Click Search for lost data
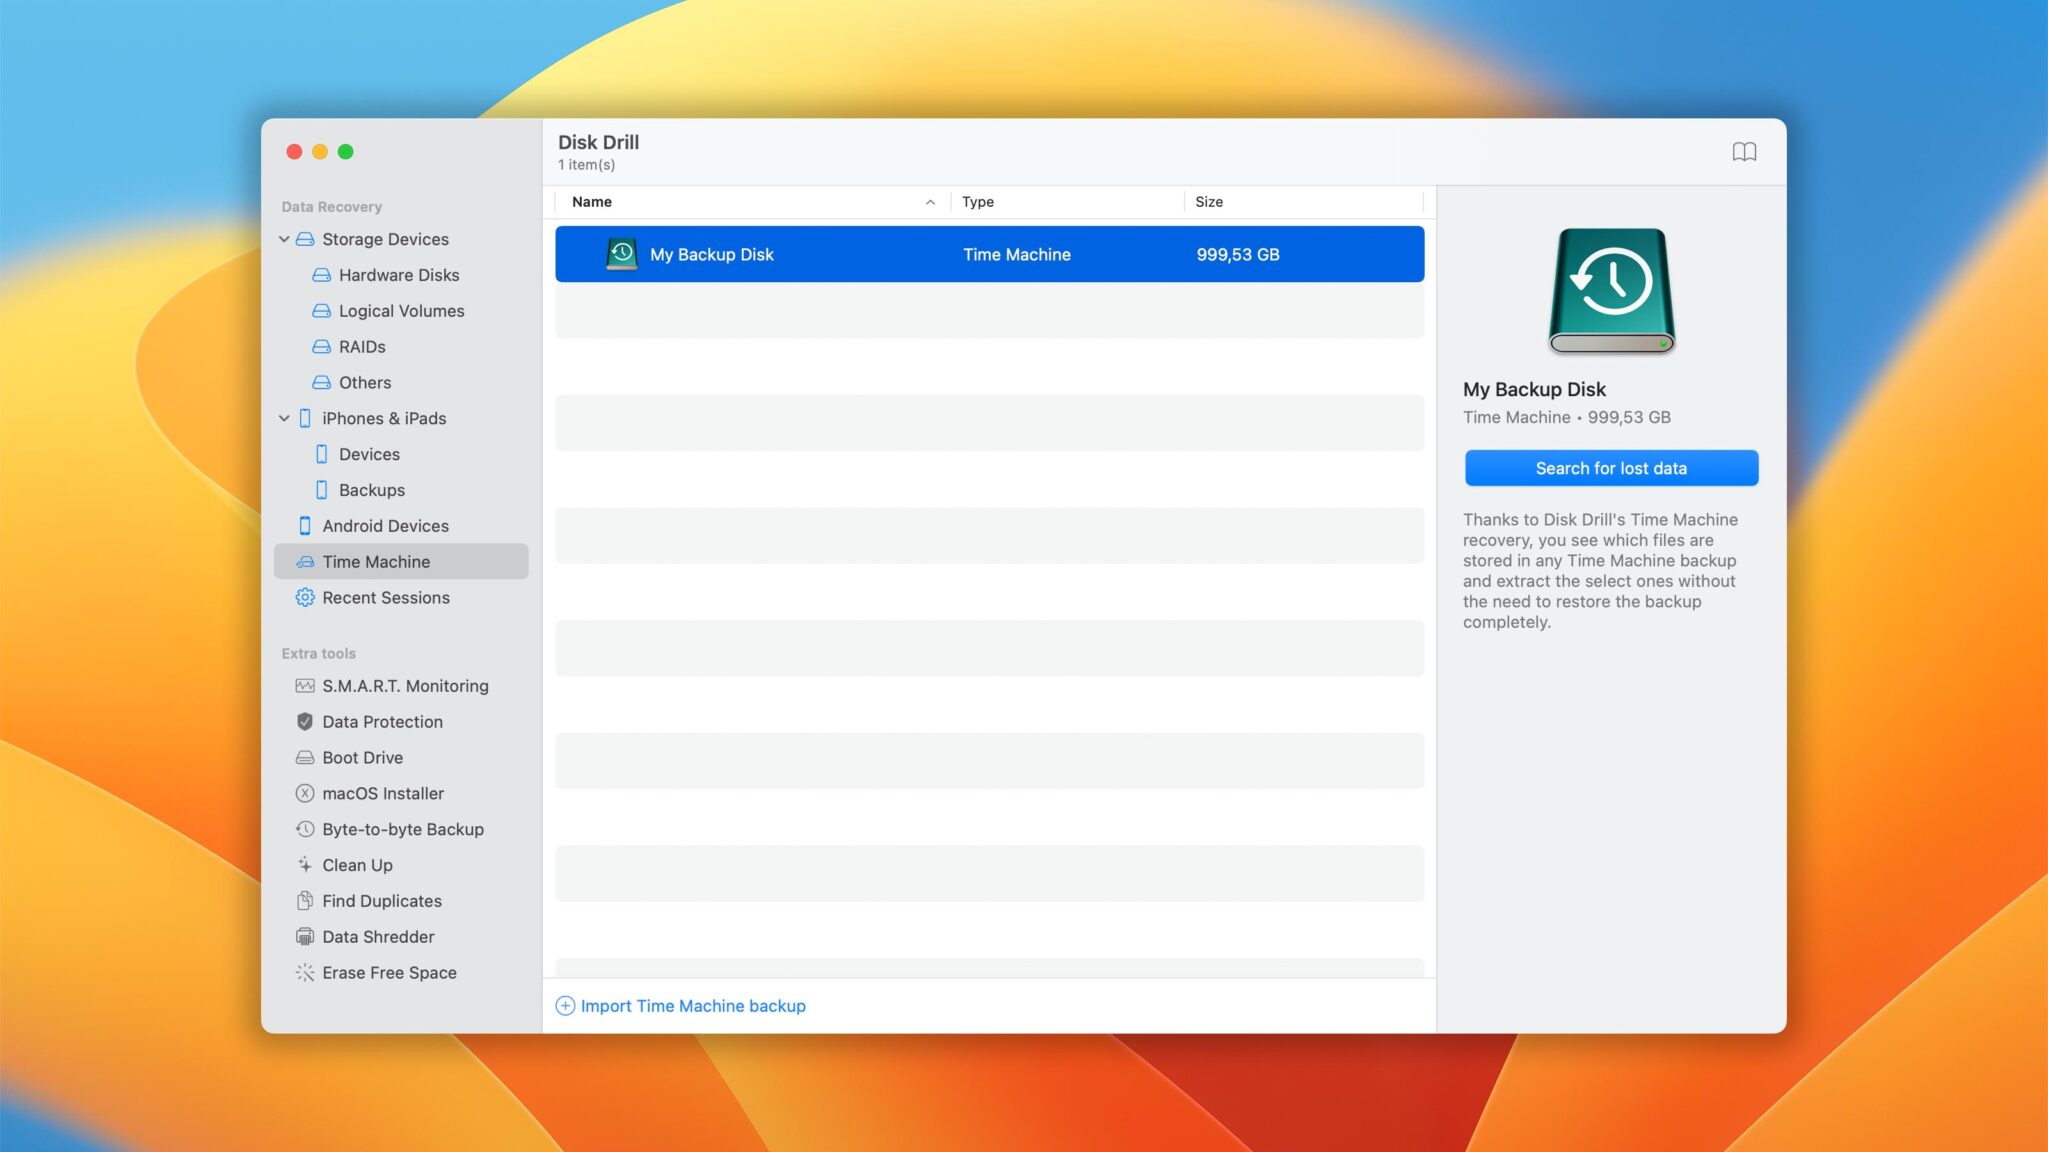 click(1611, 467)
